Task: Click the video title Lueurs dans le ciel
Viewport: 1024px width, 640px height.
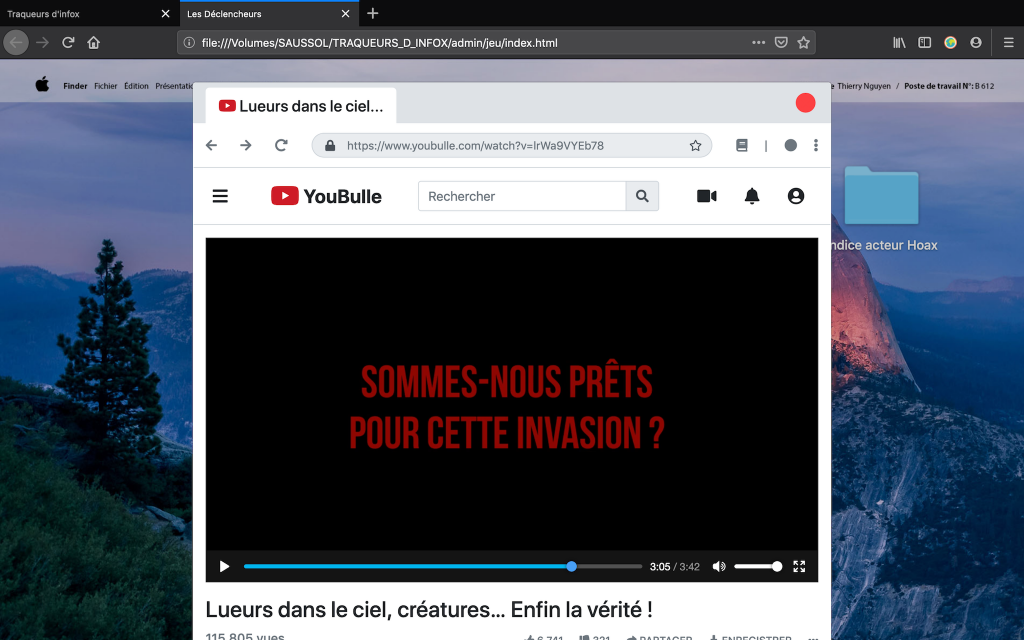Action: pos(429,609)
